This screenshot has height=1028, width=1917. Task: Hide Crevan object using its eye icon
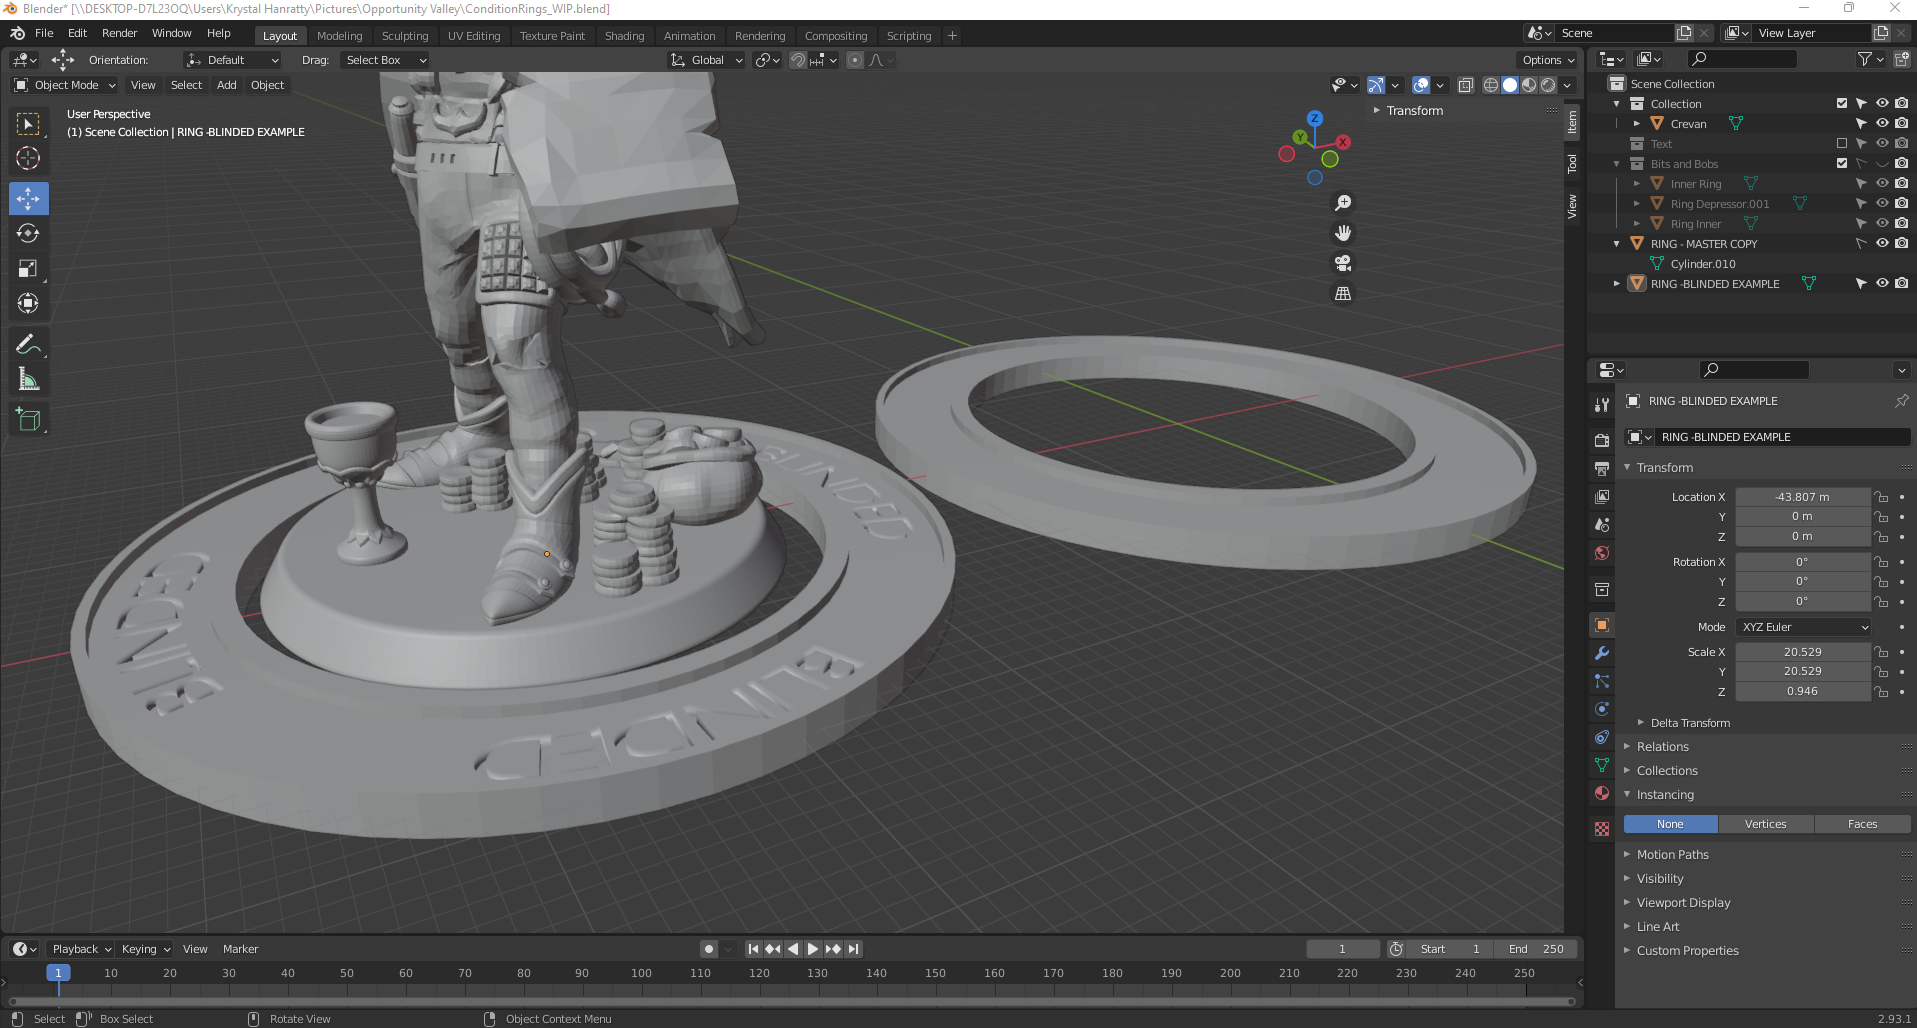point(1881,124)
